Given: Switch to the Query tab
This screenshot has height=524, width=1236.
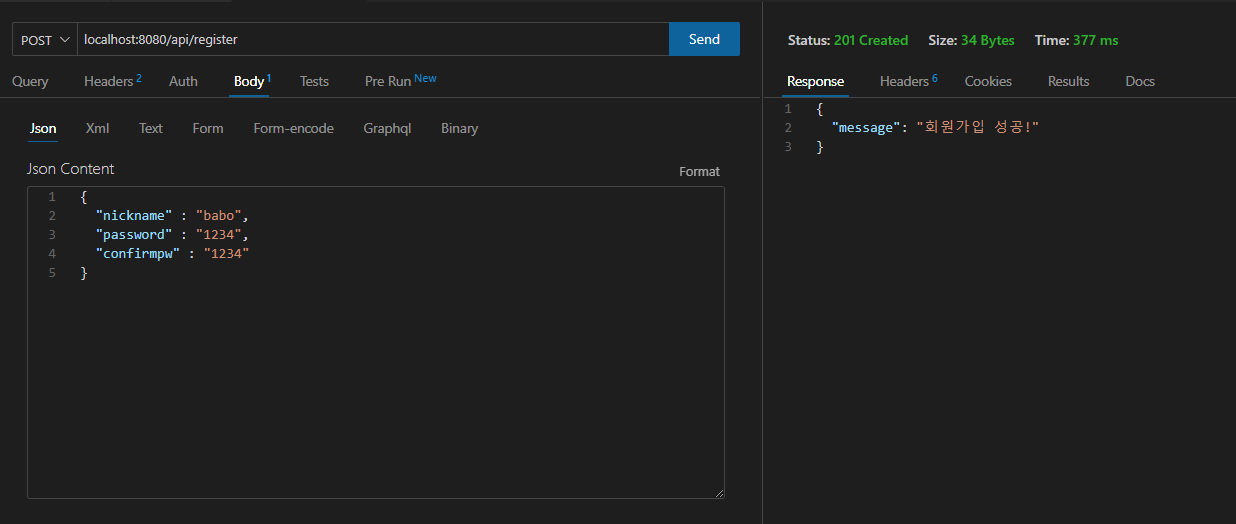Looking at the screenshot, I should [30, 81].
